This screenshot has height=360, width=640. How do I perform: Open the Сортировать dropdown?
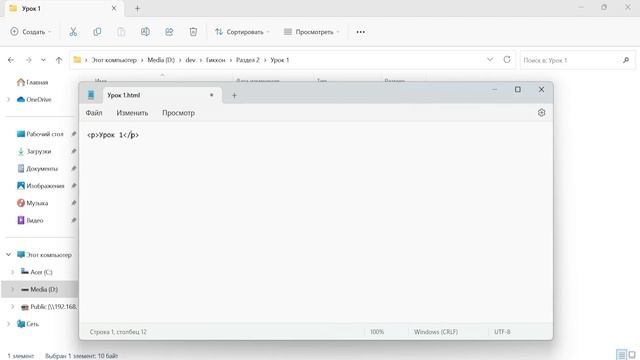(242, 32)
